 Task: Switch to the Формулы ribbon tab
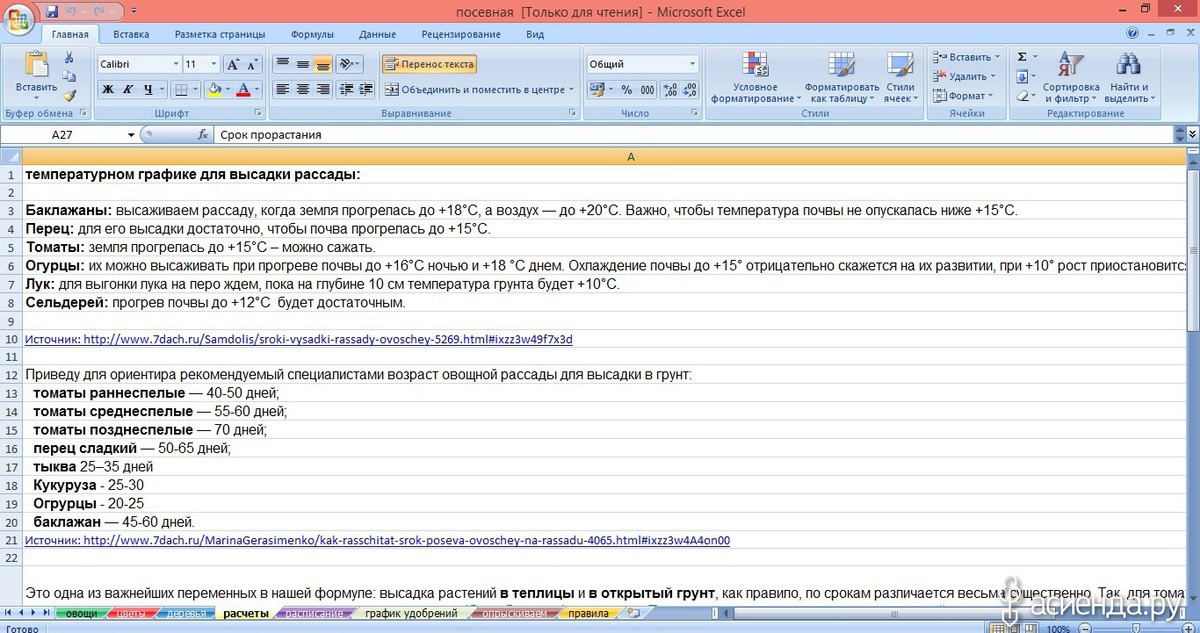[312, 34]
